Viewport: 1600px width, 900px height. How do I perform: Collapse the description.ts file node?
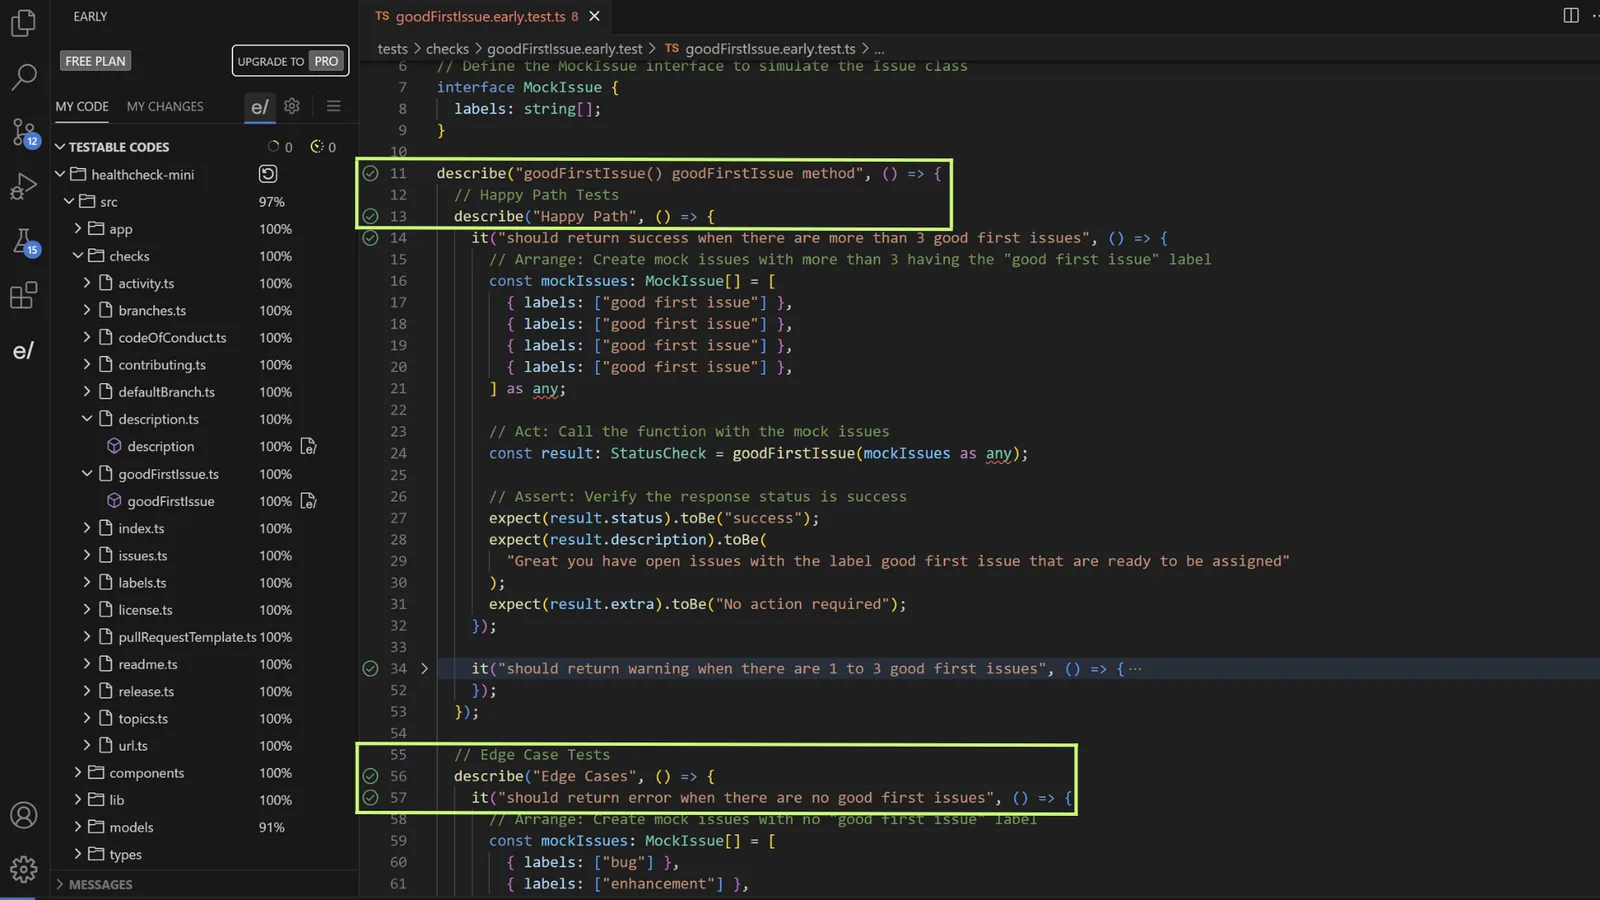[87, 419]
